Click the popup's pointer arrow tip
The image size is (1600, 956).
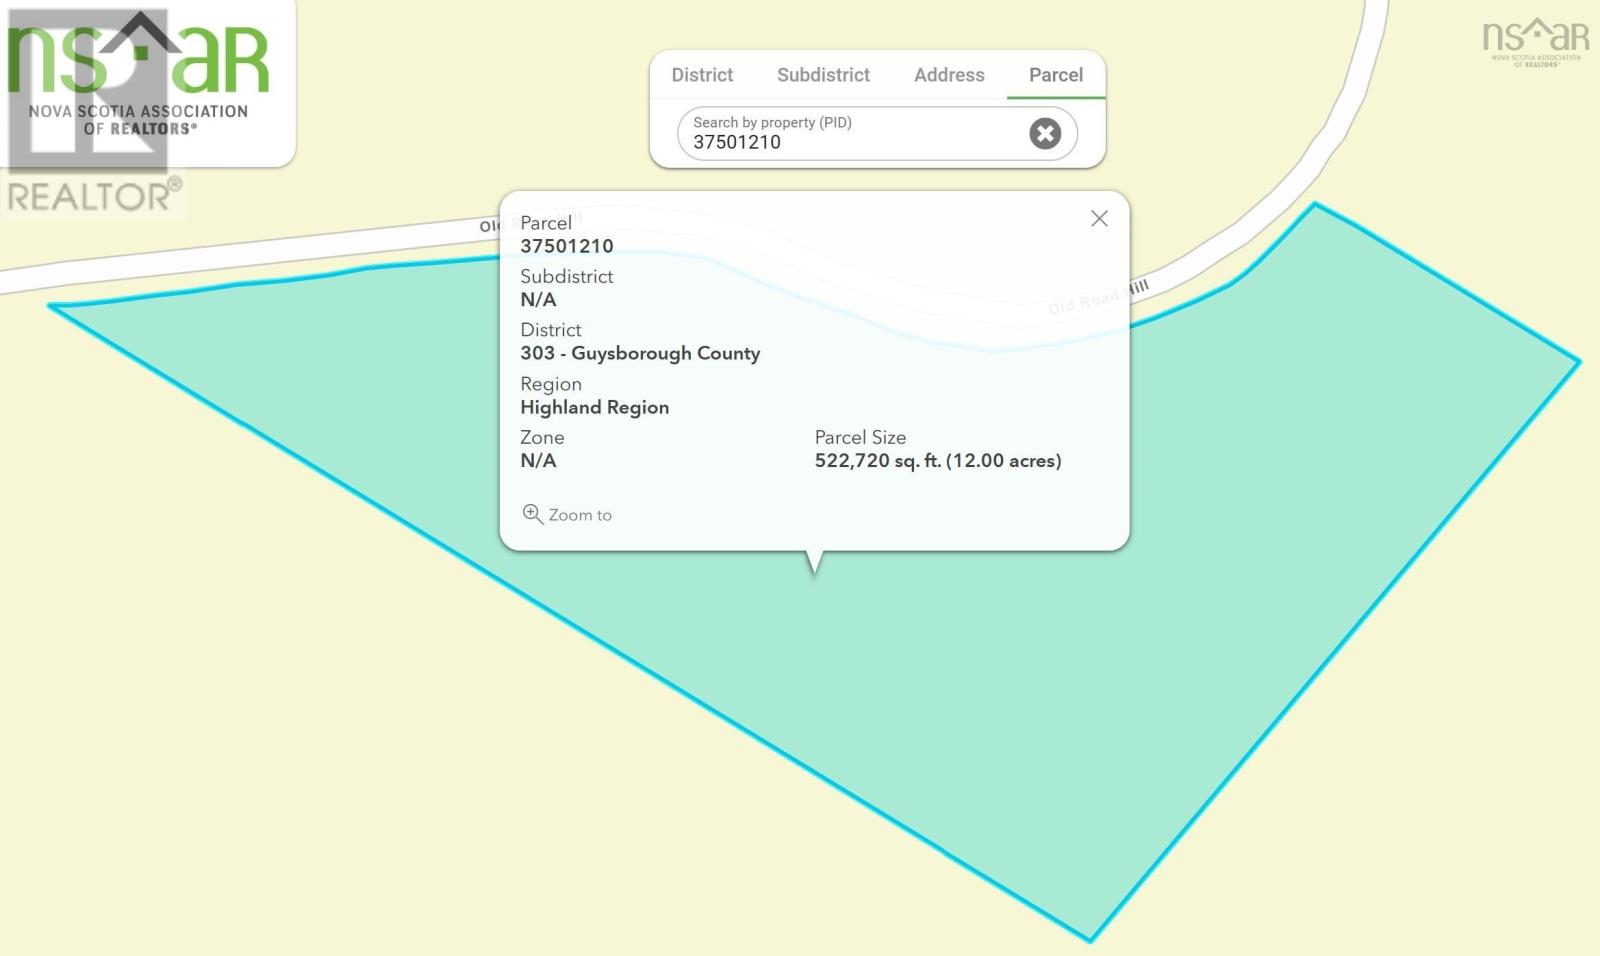814,570
